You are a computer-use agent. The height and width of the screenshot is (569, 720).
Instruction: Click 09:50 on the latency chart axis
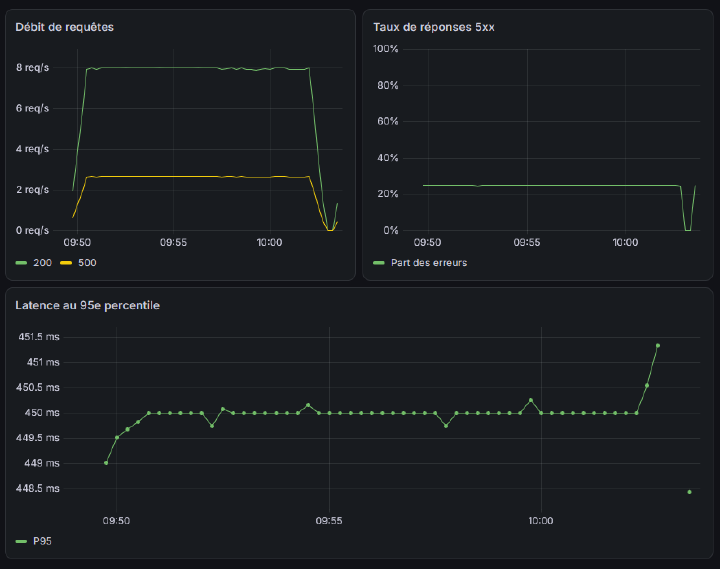116,521
